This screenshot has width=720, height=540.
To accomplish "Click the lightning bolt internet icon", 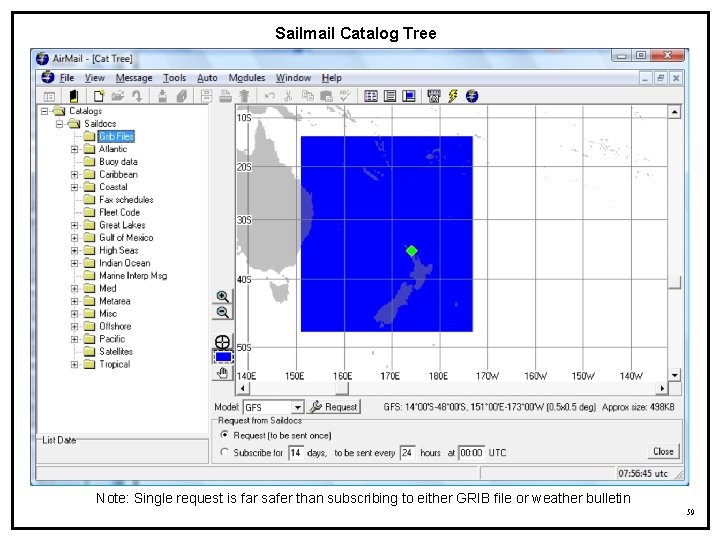I will pyautogui.click(x=453, y=96).
